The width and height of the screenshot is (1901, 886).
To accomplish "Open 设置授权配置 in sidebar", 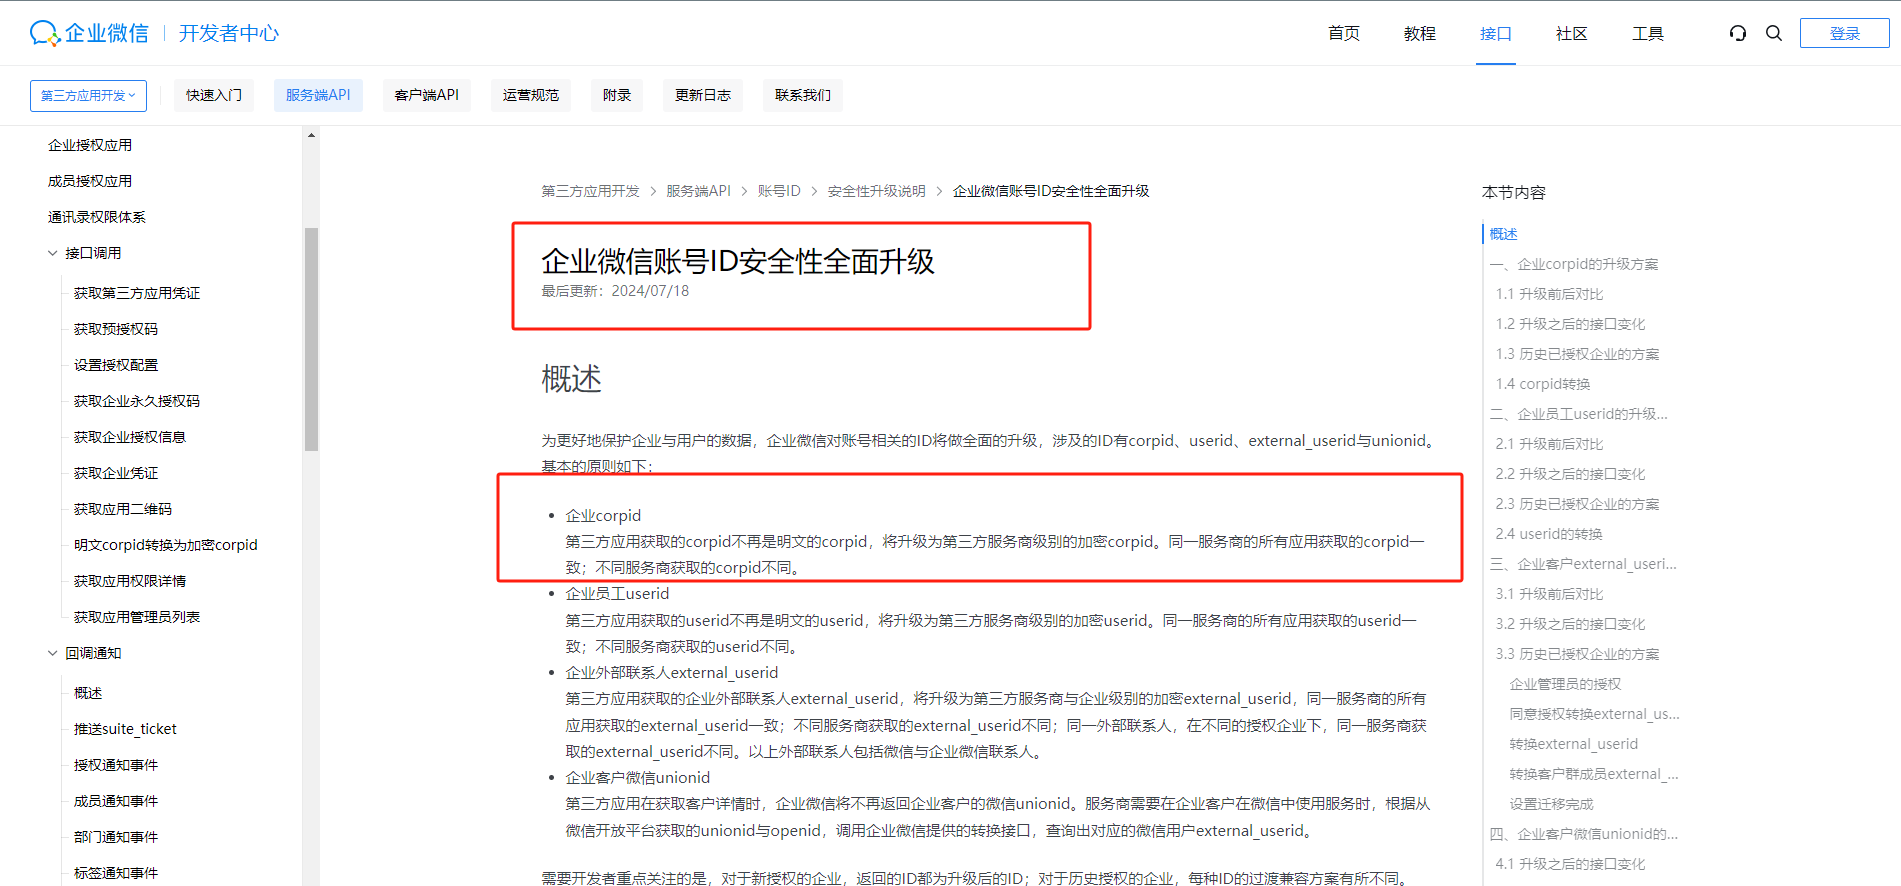I will pyautogui.click(x=116, y=365).
